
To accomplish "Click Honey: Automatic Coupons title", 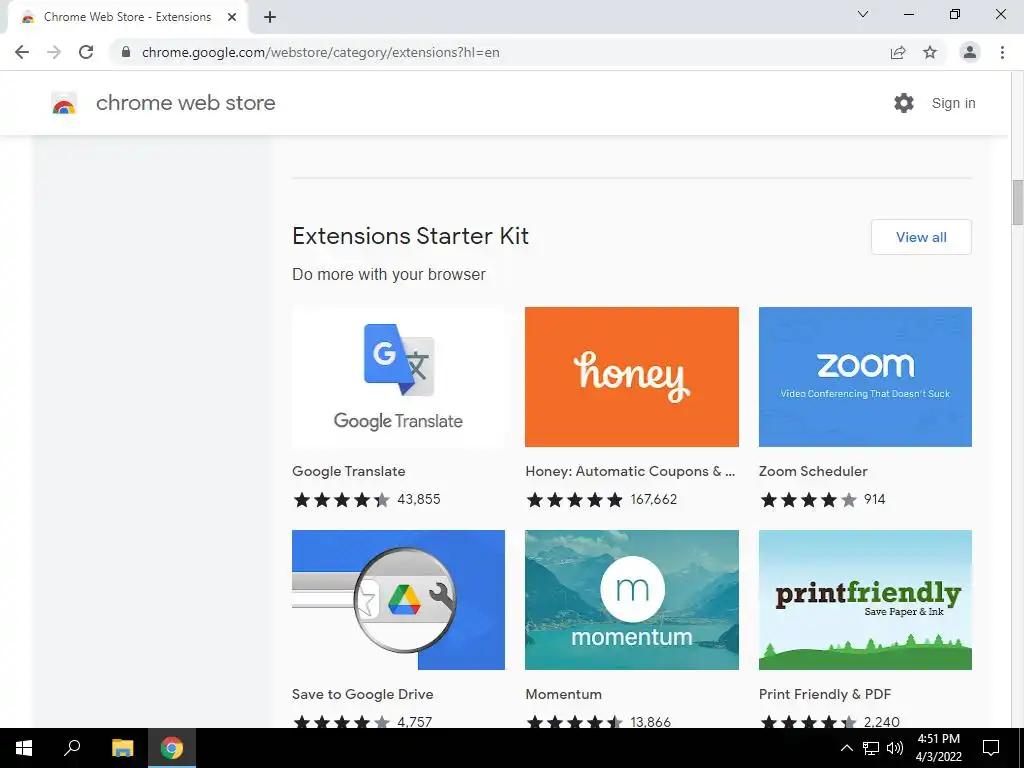I will (x=630, y=472).
